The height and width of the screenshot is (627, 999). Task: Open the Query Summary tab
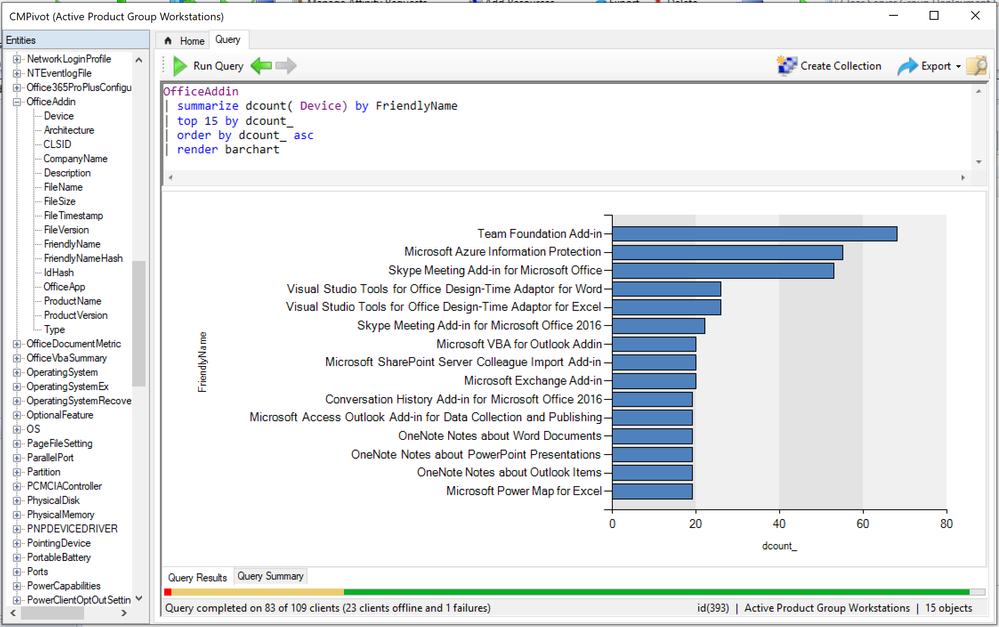pos(271,576)
